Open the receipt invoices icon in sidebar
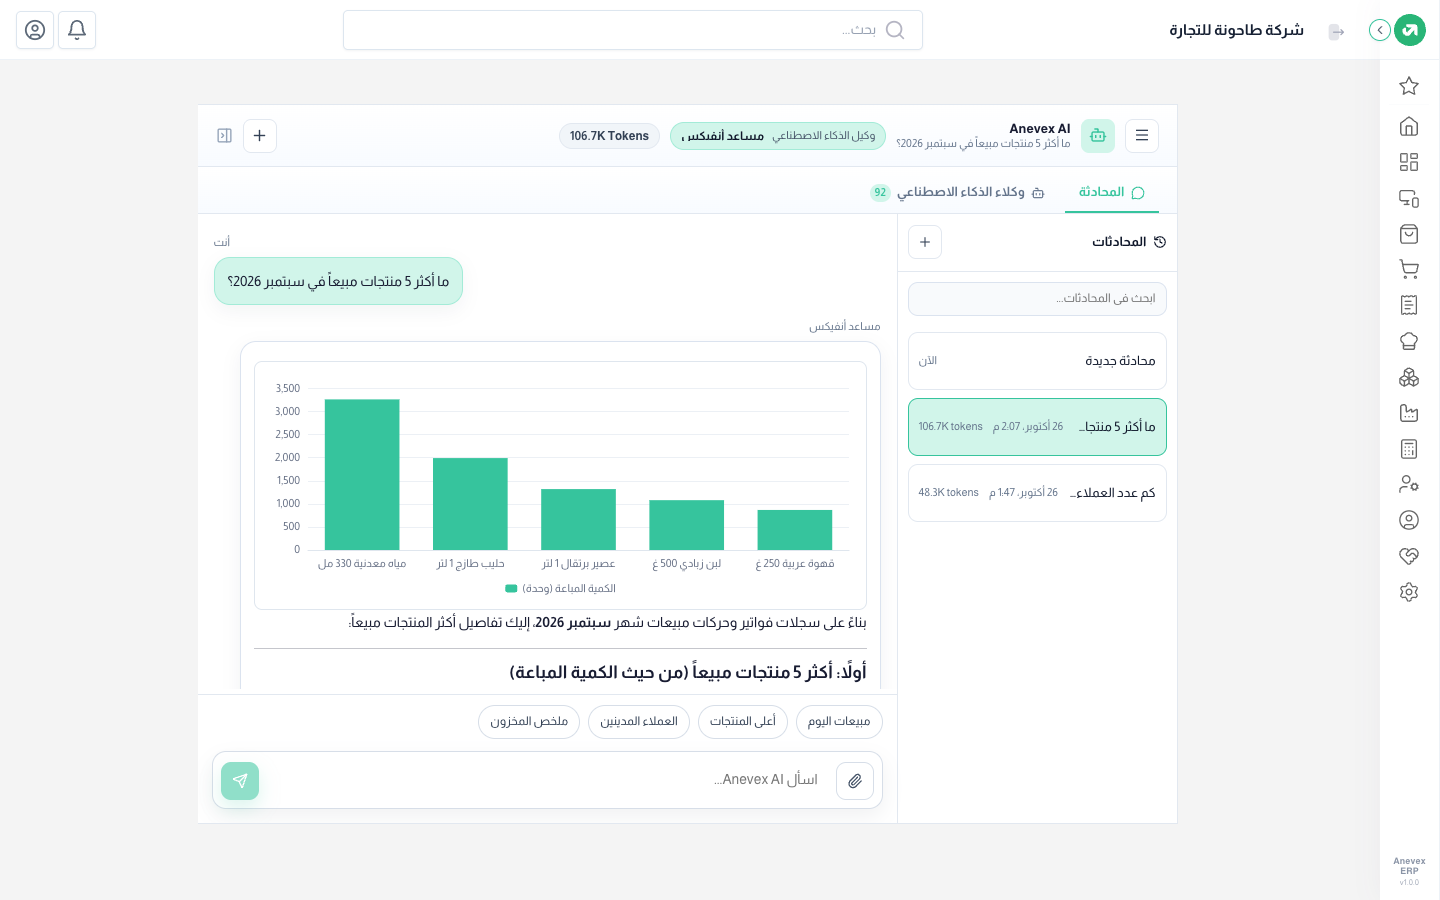 coord(1409,305)
